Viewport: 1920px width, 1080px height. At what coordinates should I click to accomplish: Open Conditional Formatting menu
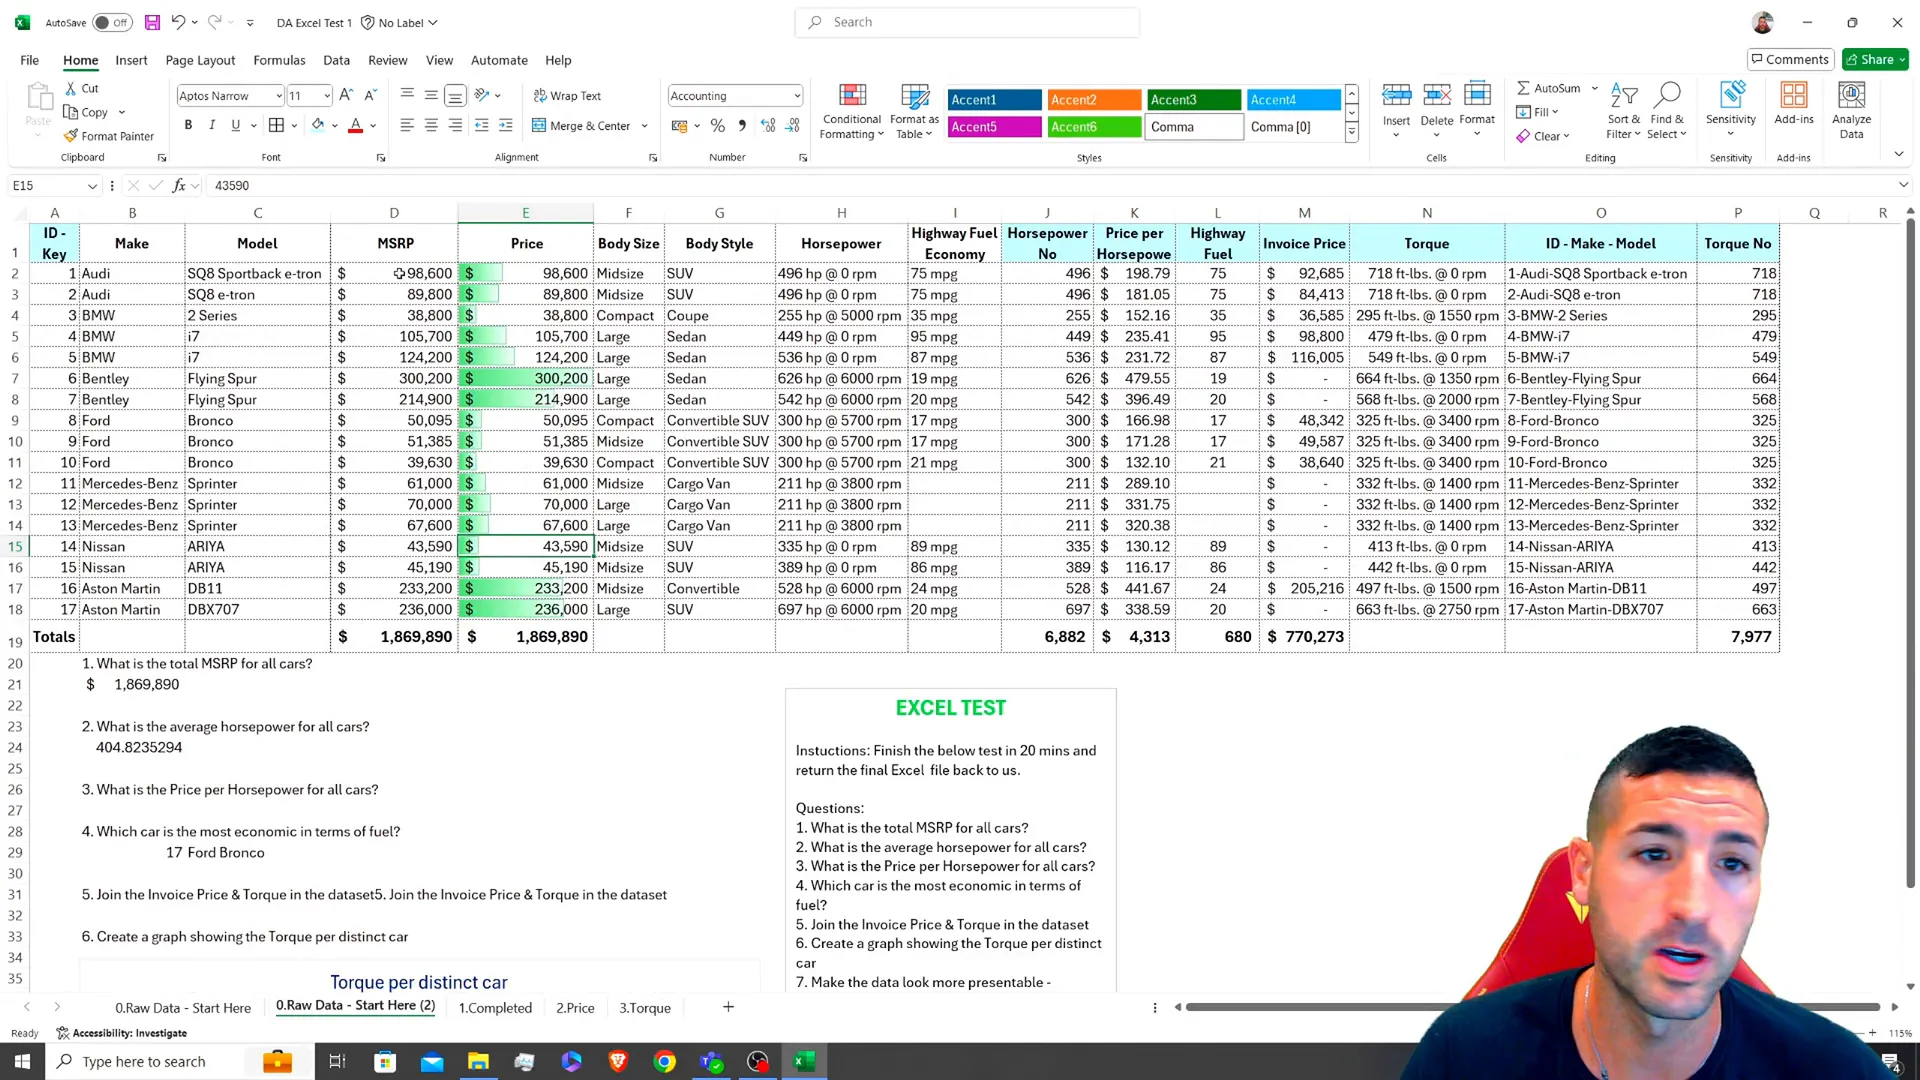click(852, 111)
